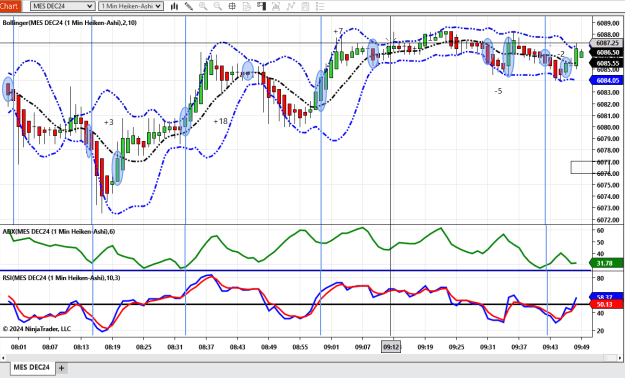Image resolution: width=625 pixels, height=378 pixels.
Task: Click the 08:01 time axis label
Action: [x=18, y=347]
